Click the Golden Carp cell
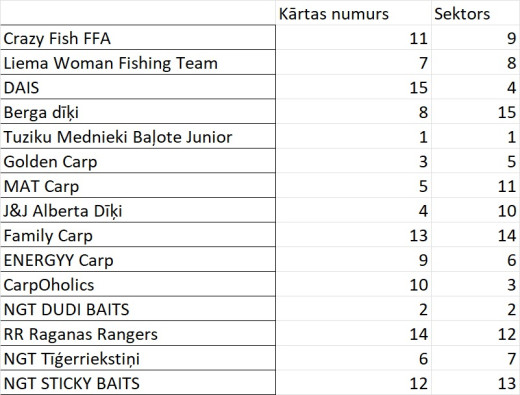Image resolution: width=520 pixels, height=395 pixels. (138, 161)
